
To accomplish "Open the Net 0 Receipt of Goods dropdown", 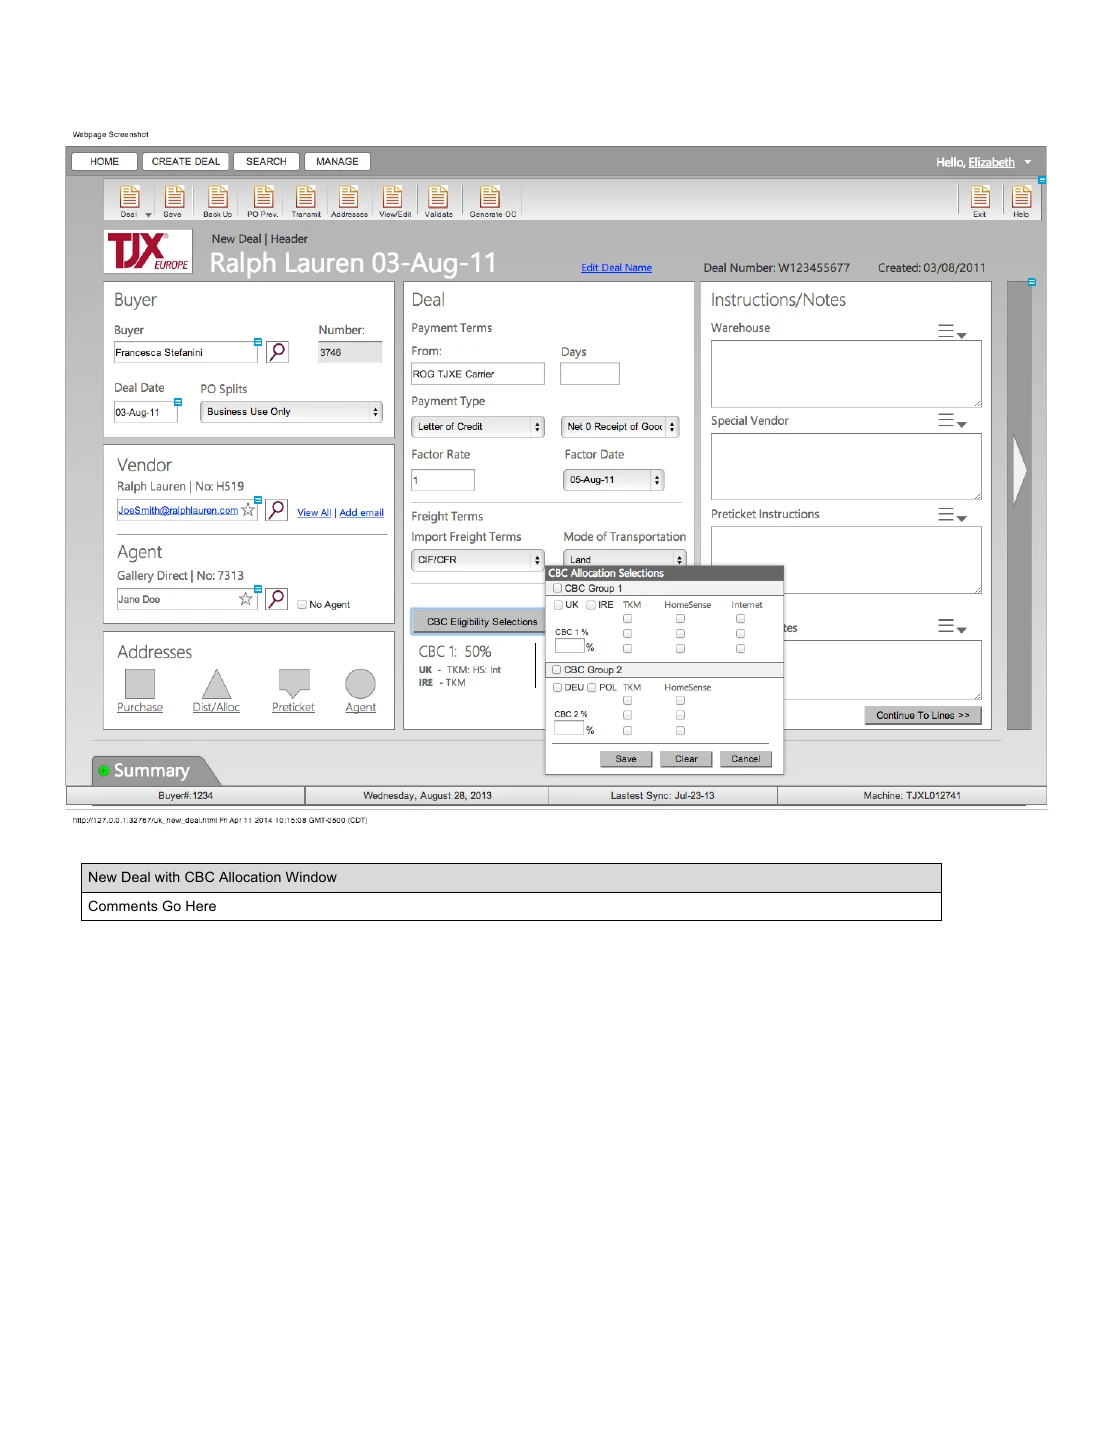I will point(620,427).
